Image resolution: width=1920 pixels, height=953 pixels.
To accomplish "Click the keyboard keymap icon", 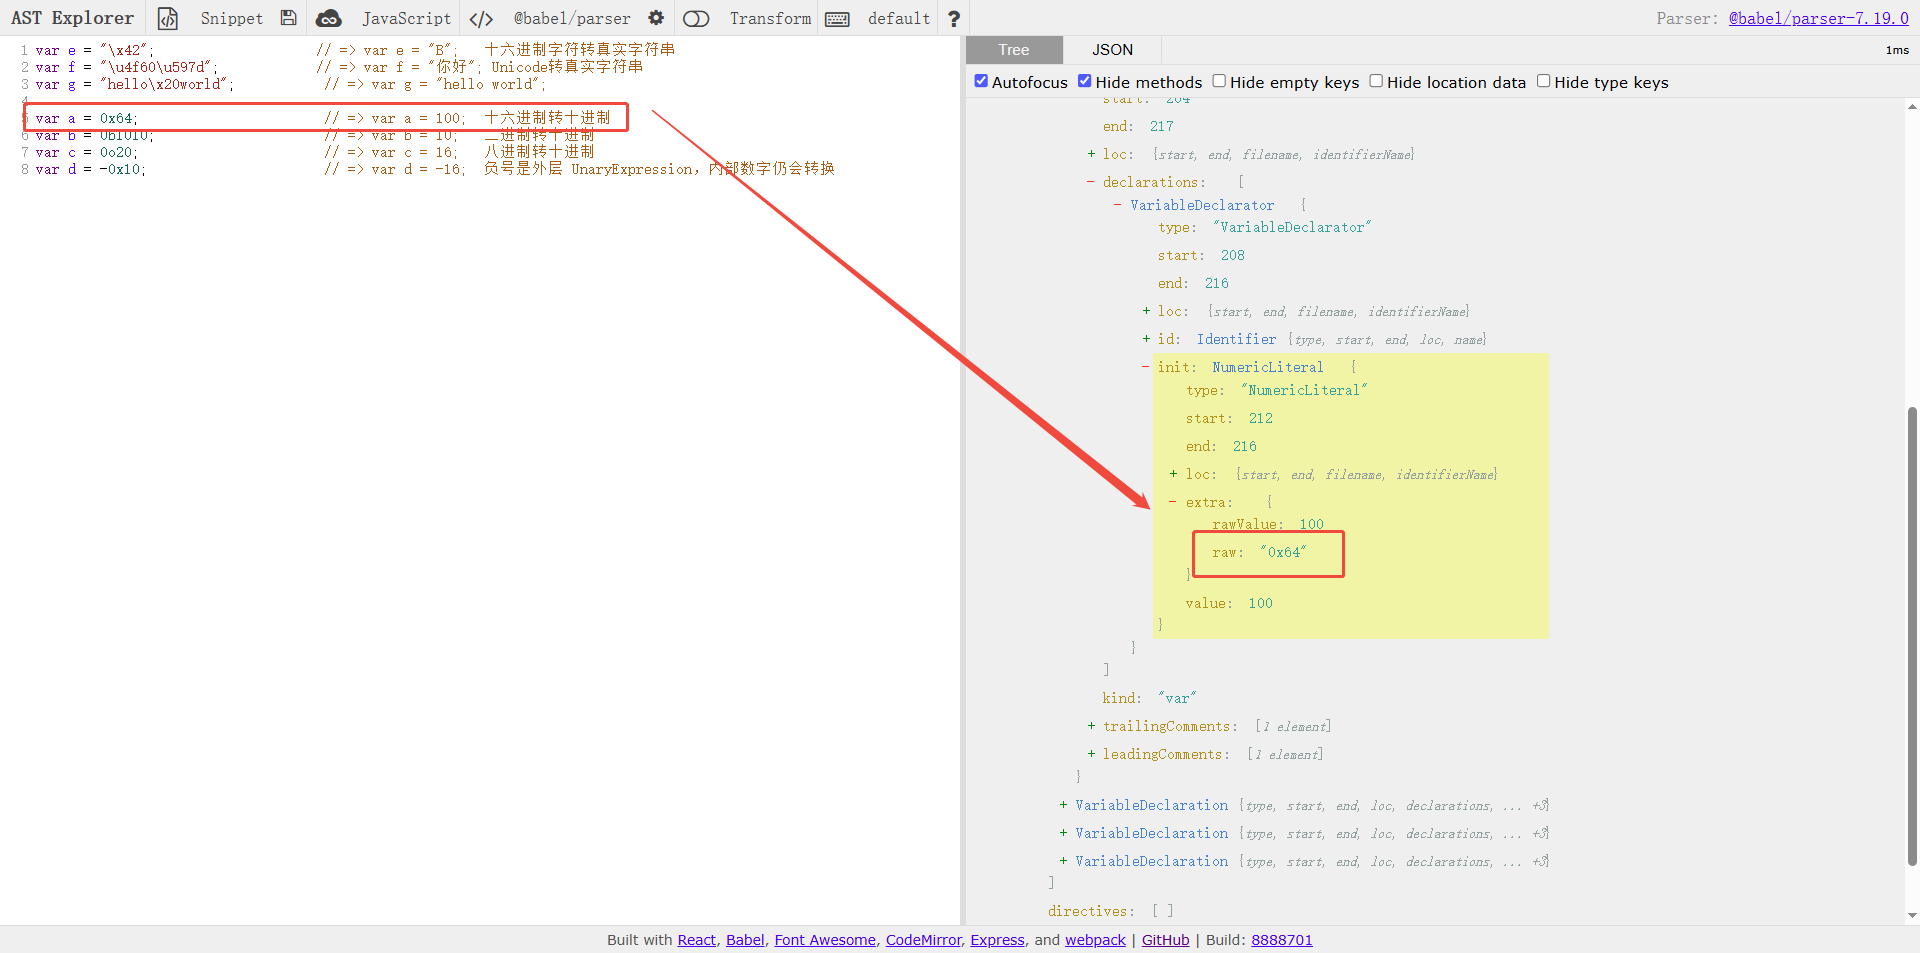I will 838,19.
